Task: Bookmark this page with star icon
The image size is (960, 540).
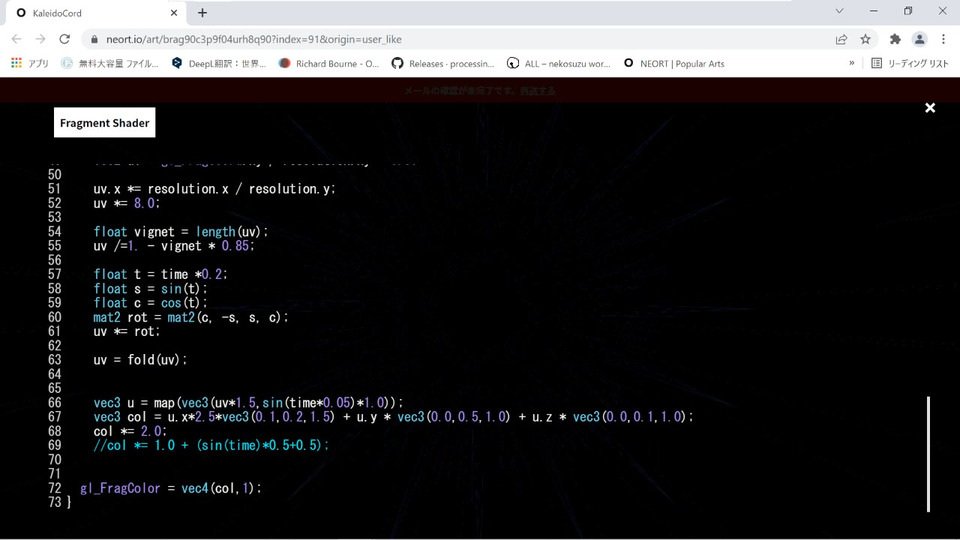Action: point(865,39)
